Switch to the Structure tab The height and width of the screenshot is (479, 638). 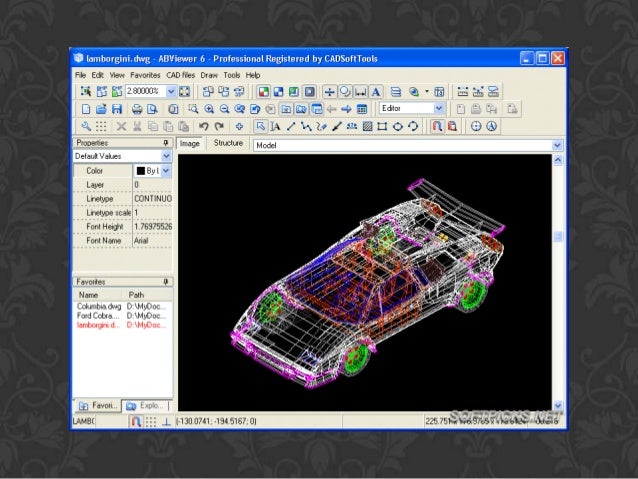[x=228, y=143]
